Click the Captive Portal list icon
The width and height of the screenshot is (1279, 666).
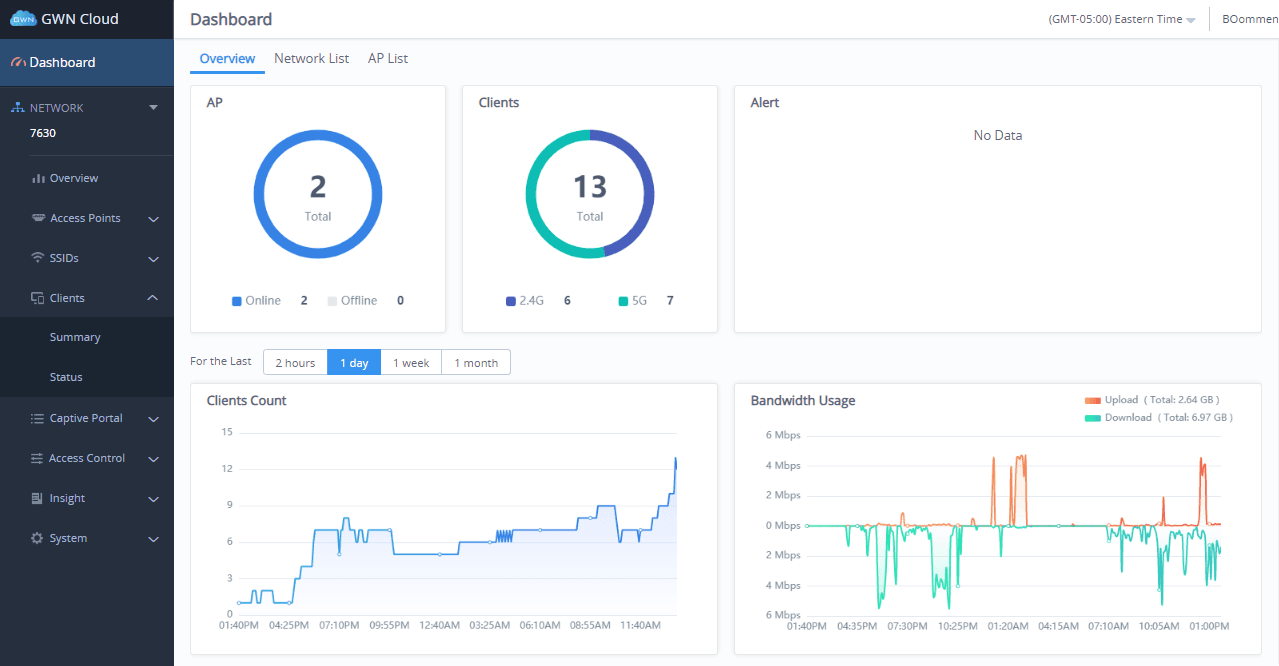[x=38, y=418]
